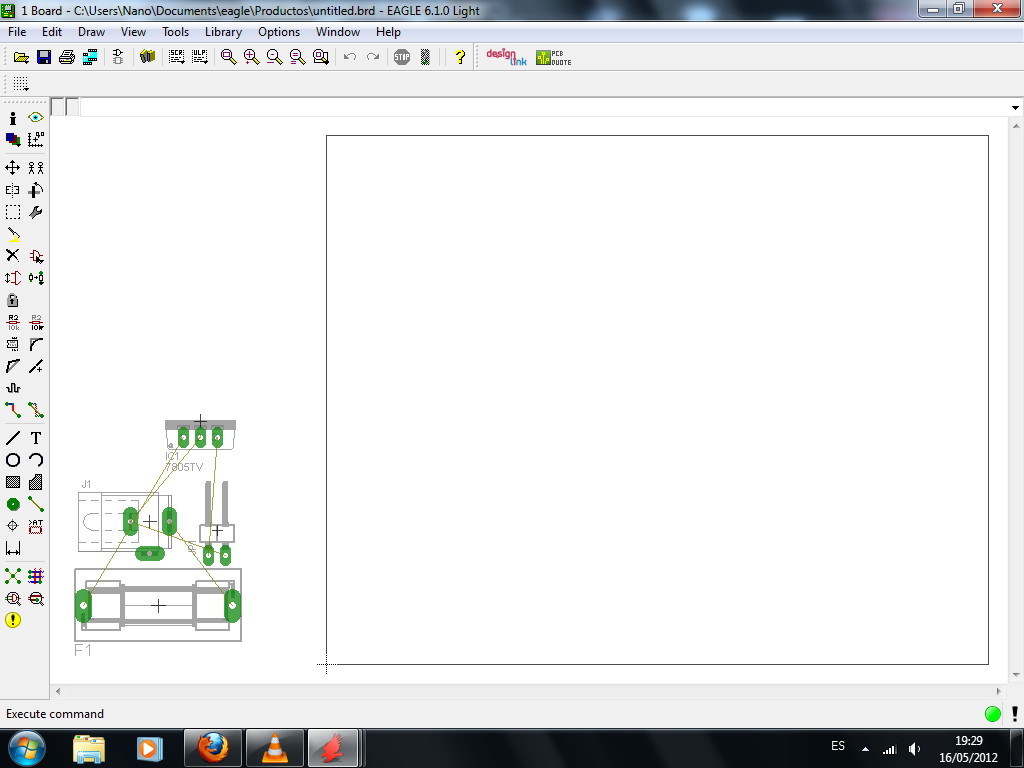Select the Smash tool
Viewport: 1024px width, 768px height.
12,344
